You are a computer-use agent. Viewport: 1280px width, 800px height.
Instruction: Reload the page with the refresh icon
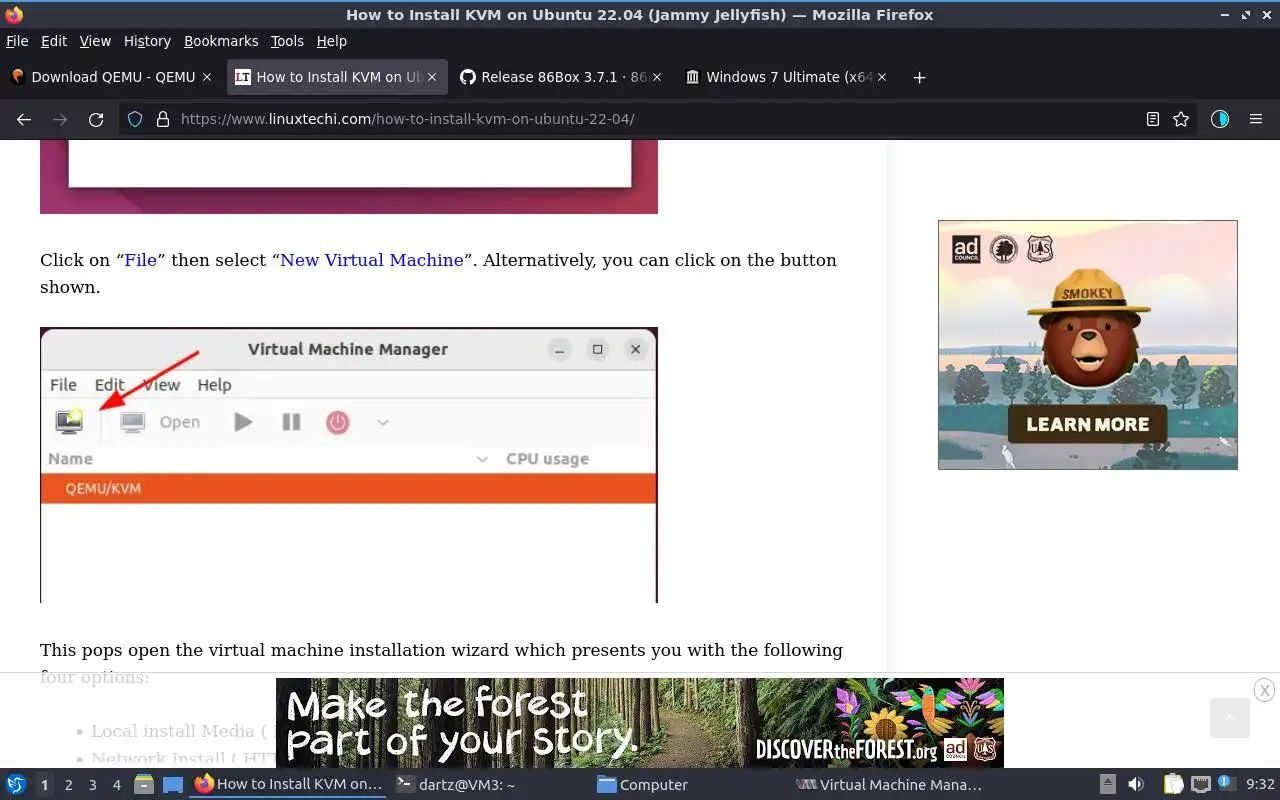(96, 119)
